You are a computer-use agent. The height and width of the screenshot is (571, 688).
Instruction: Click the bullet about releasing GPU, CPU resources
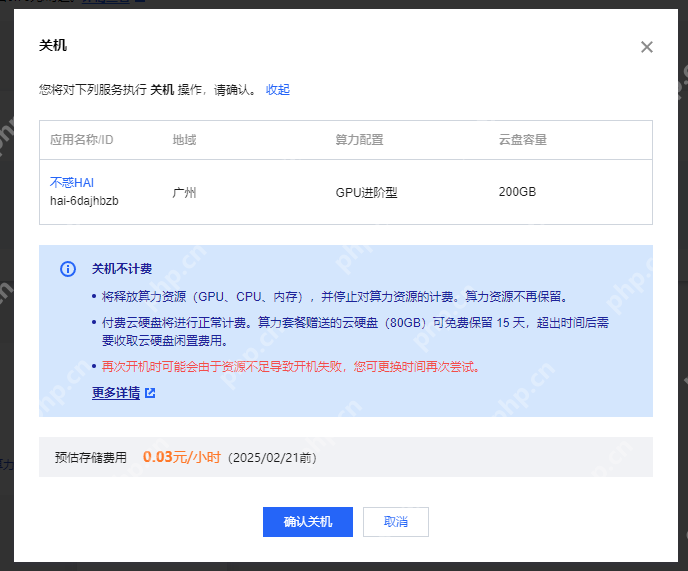335,297
